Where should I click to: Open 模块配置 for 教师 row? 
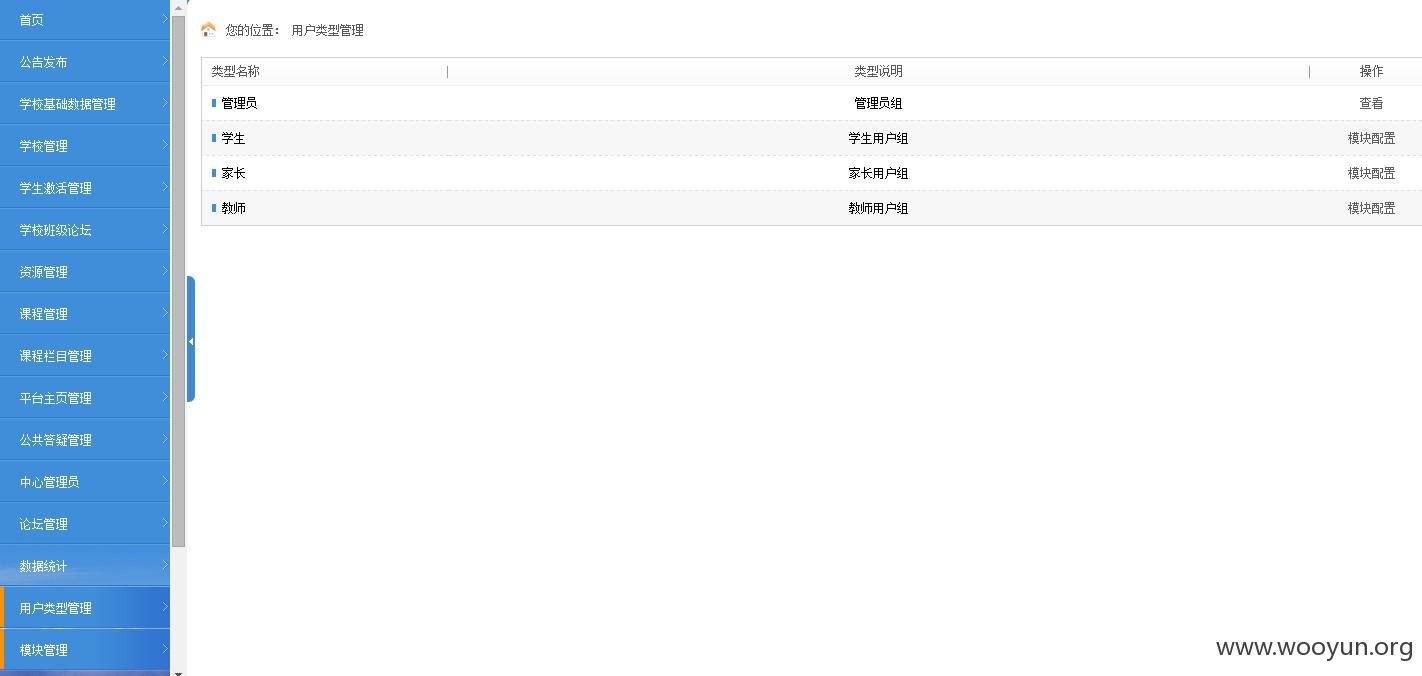click(1371, 208)
